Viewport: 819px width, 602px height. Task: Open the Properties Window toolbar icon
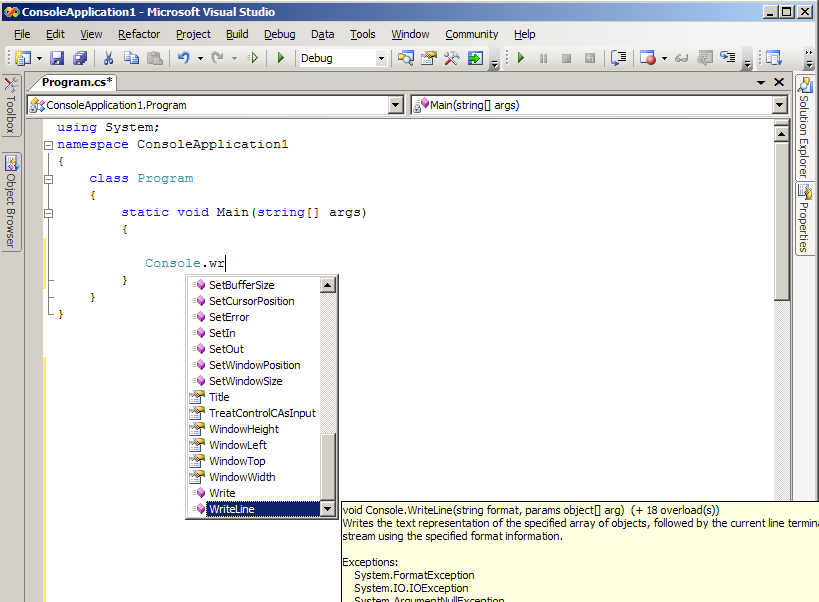429,58
